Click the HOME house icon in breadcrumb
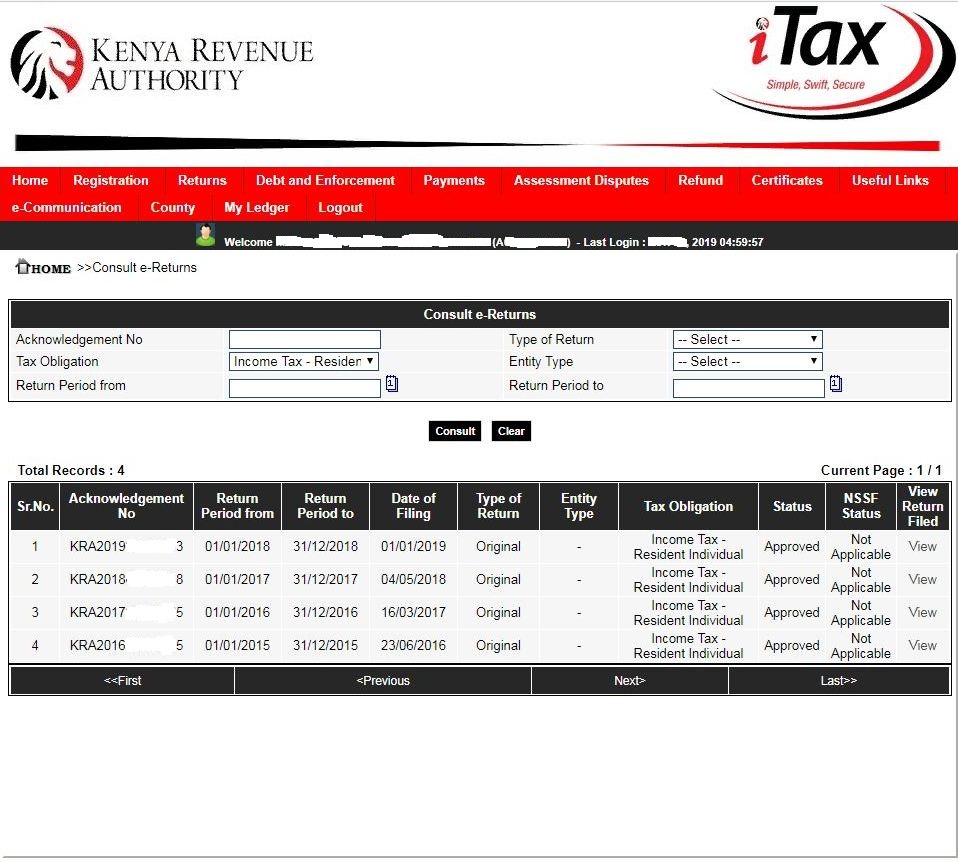Screen dimensions: 958x862 tap(23, 266)
